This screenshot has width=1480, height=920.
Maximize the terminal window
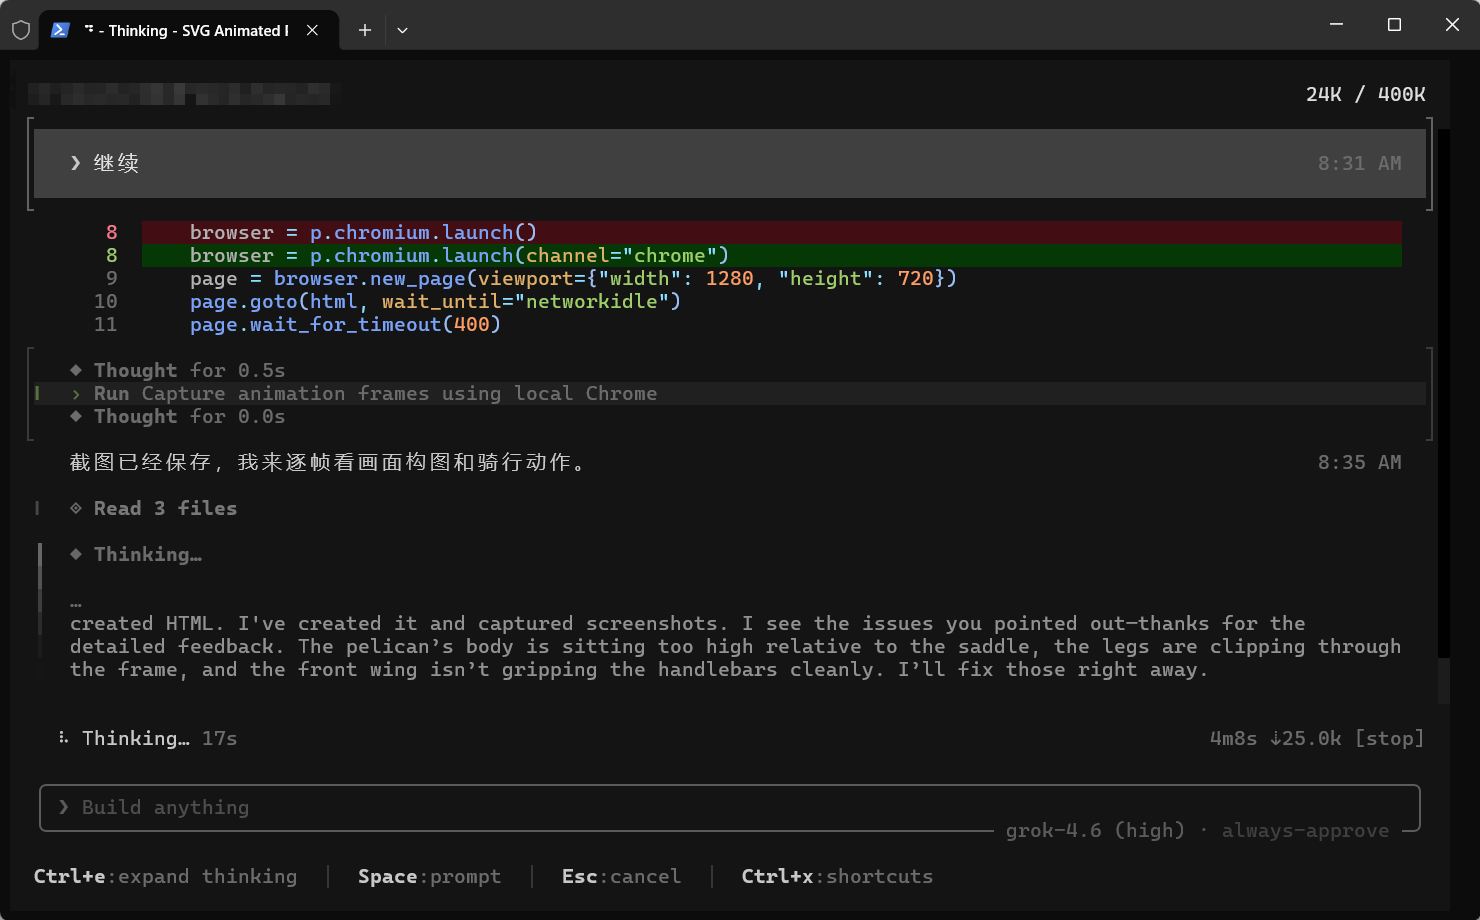[x=1394, y=24]
